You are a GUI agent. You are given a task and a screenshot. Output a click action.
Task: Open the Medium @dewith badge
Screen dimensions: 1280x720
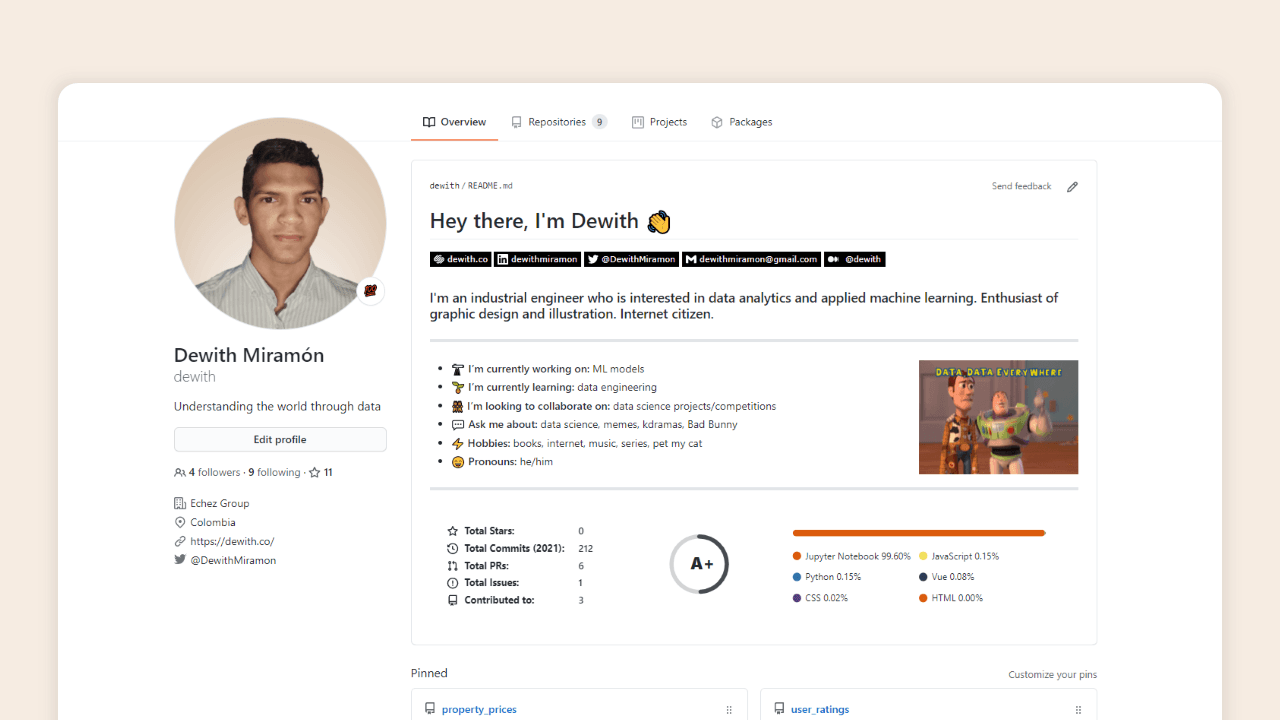coord(855,259)
